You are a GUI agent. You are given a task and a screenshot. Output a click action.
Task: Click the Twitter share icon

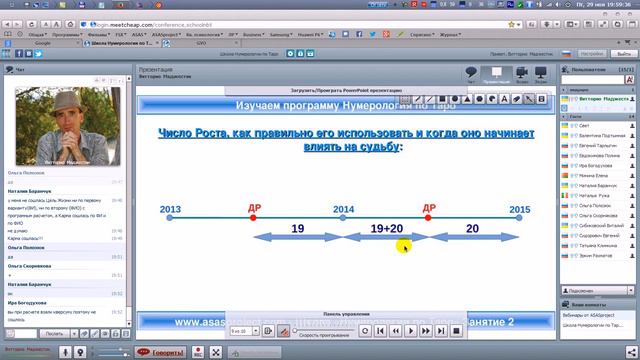[x=38, y=53]
